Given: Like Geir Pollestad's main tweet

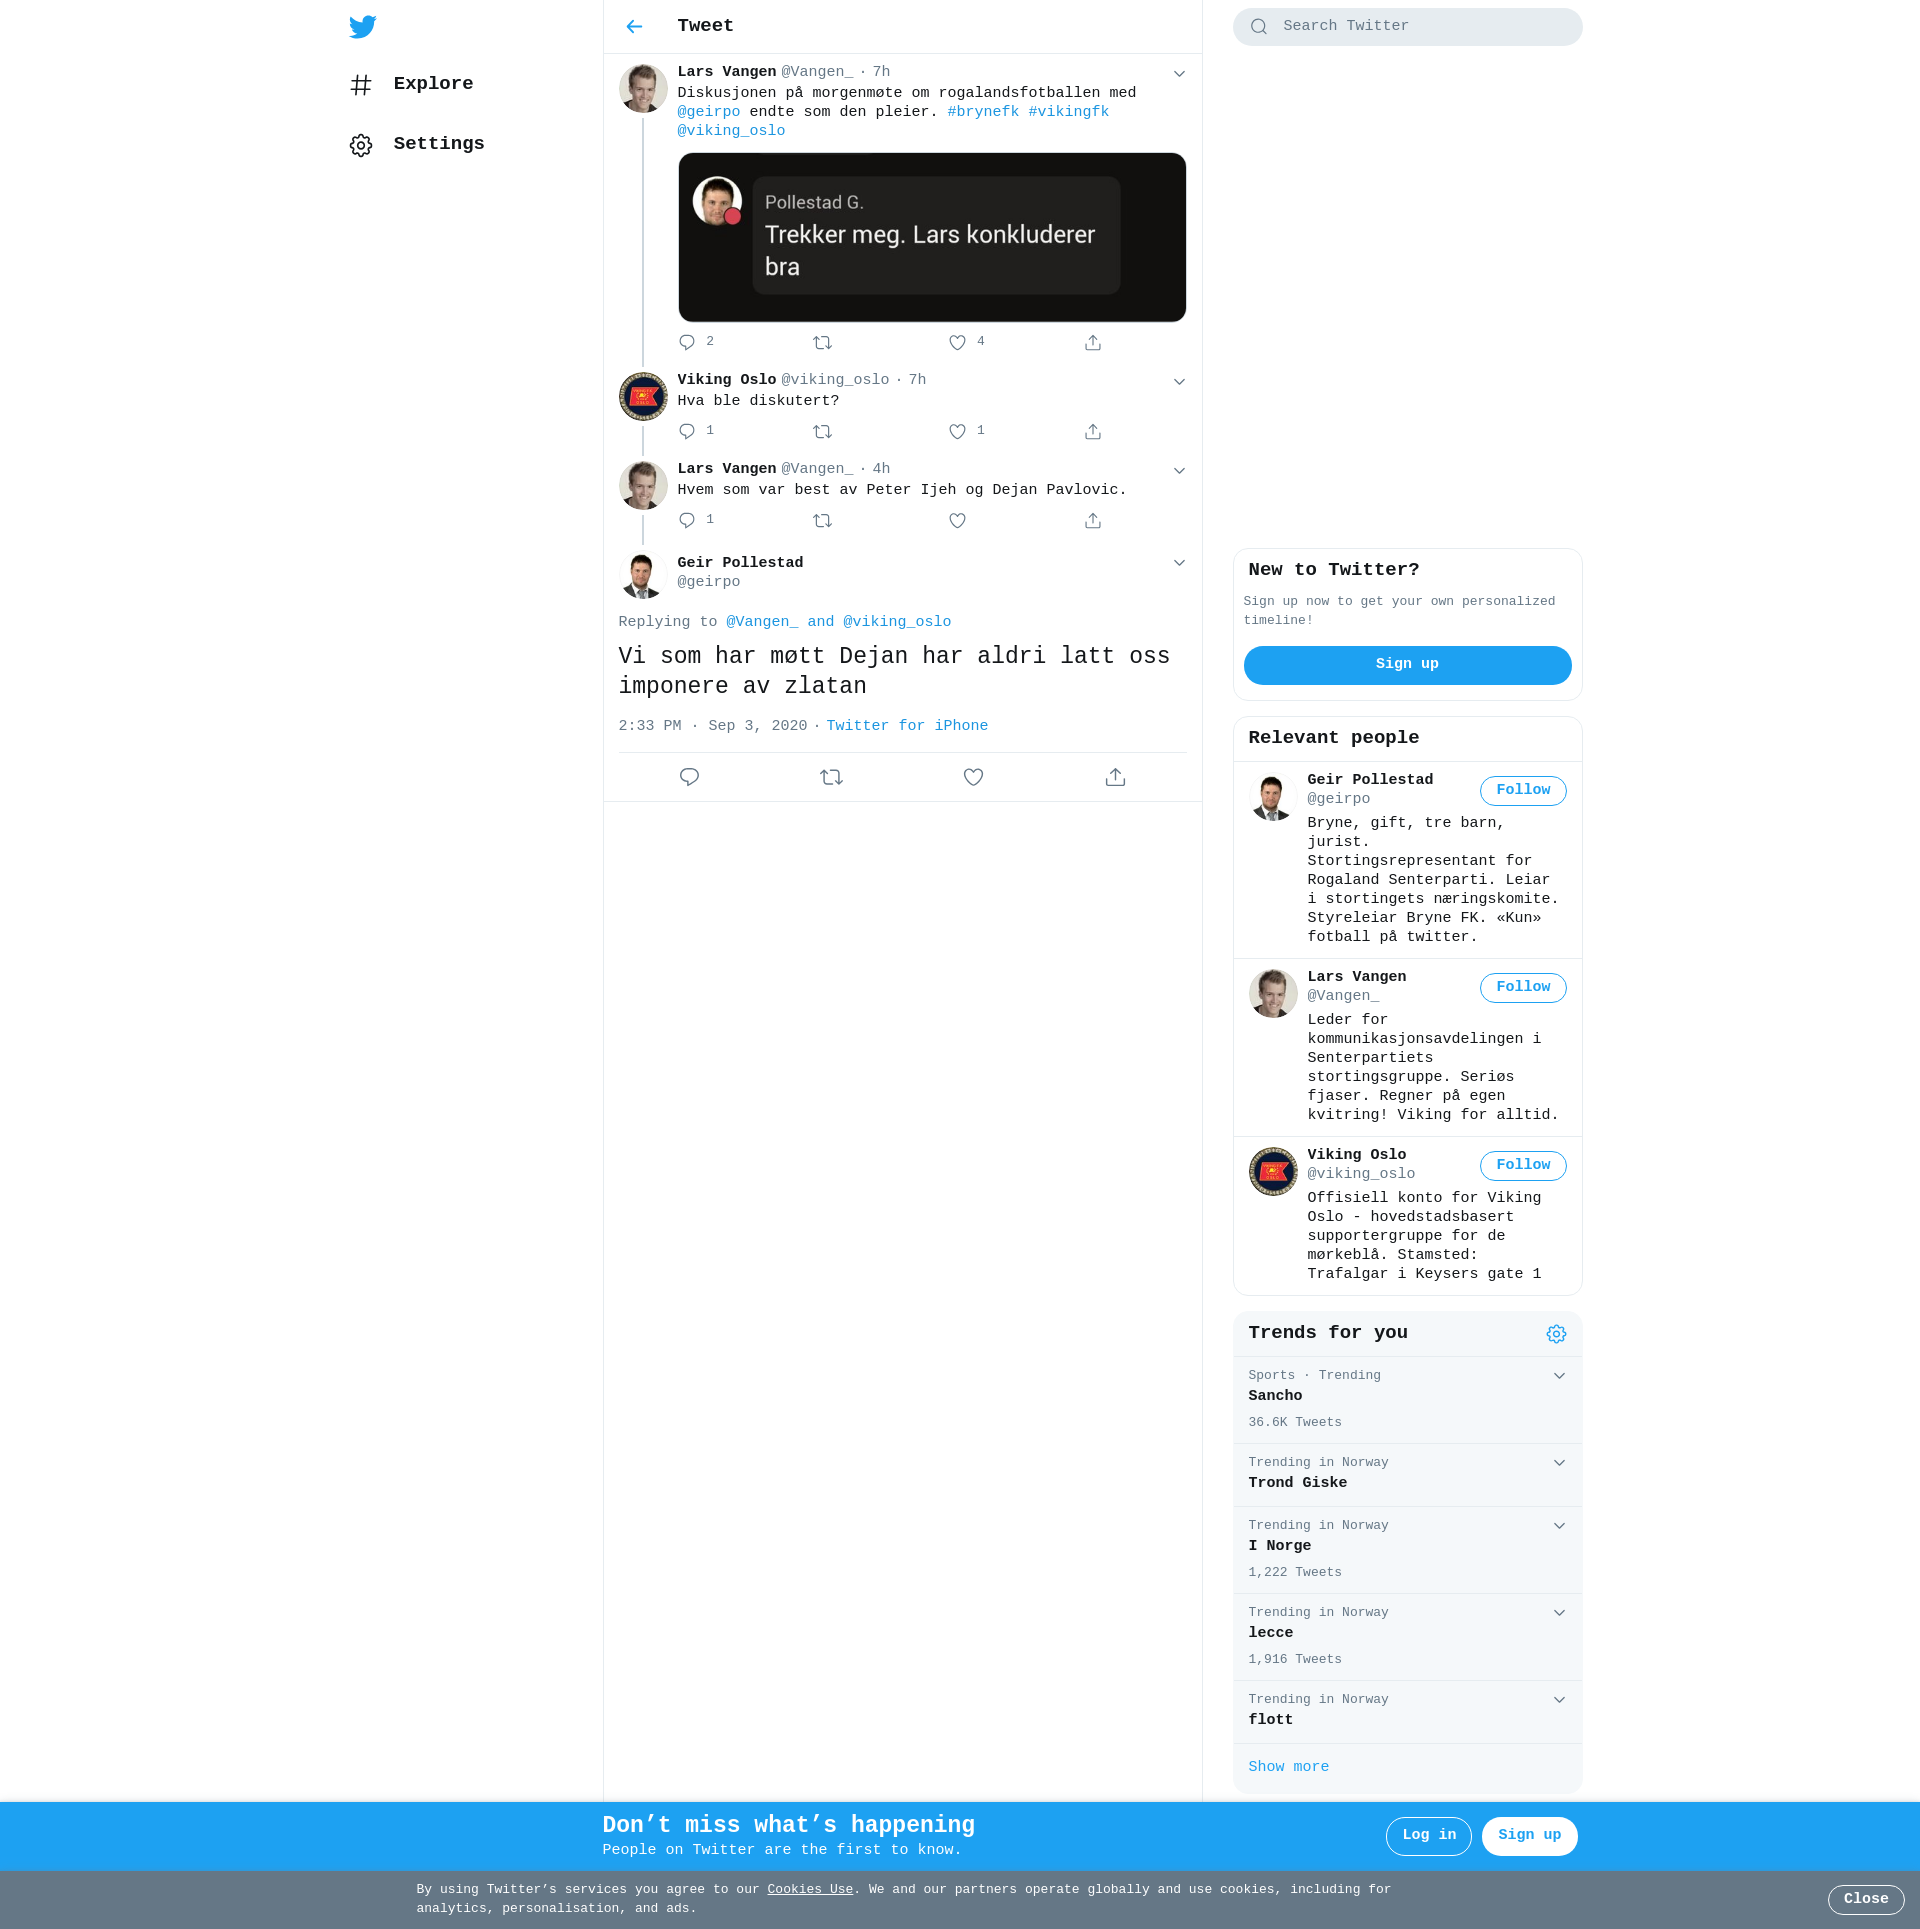Looking at the screenshot, I should [x=973, y=777].
